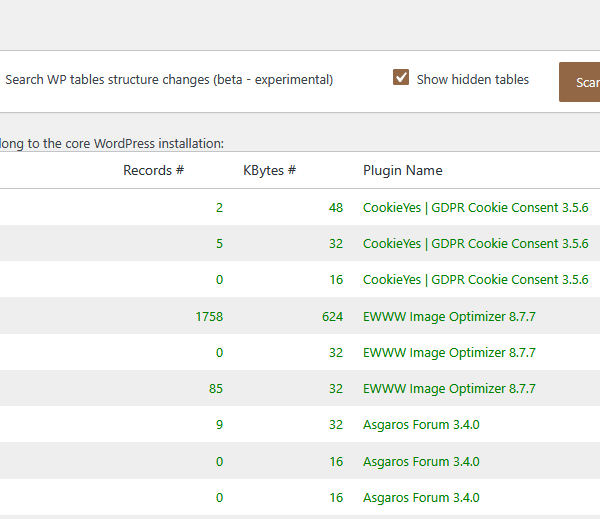Click the 624 KBytes value
The height and width of the screenshot is (519, 600).
(x=333, y=317)
